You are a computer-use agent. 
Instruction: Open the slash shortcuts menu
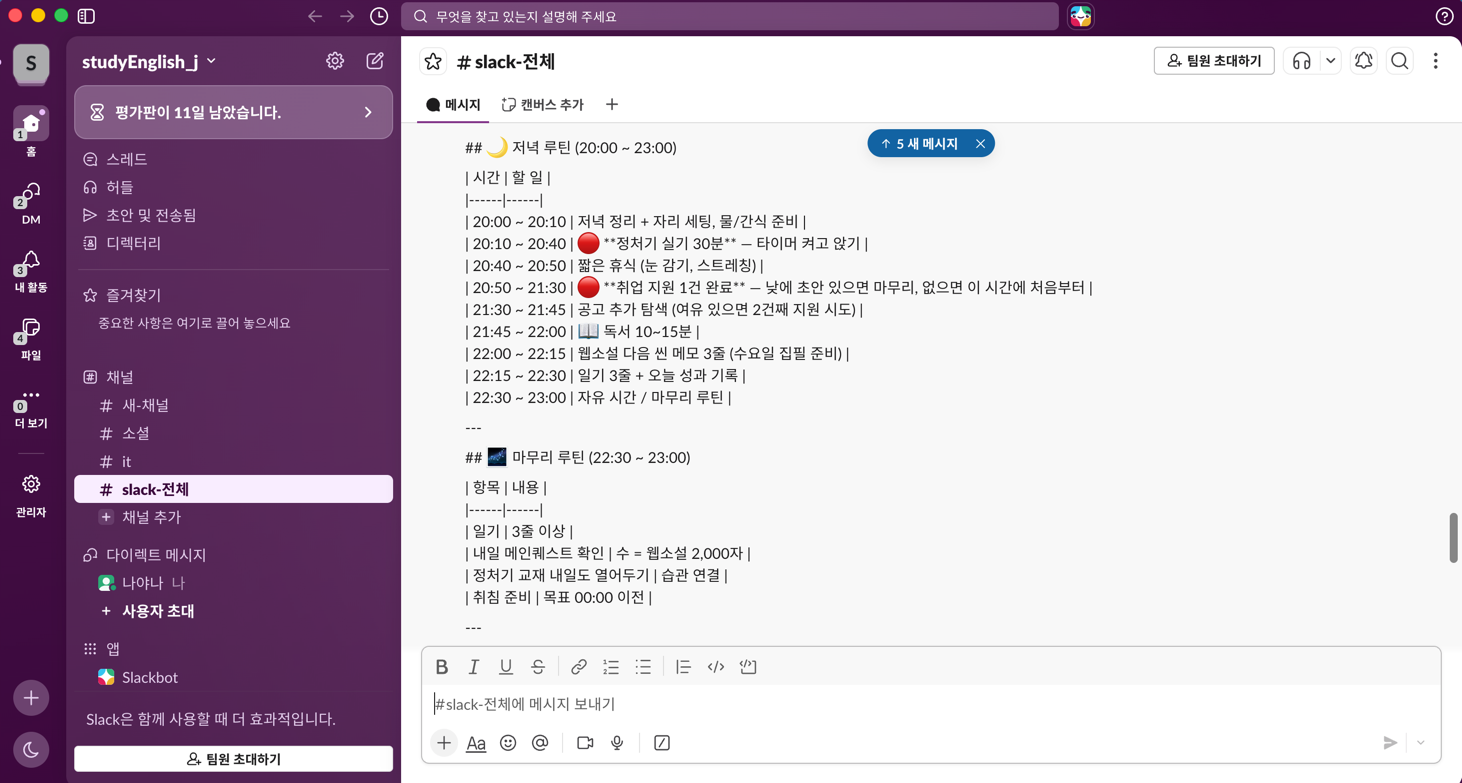[x=662, y=743]
